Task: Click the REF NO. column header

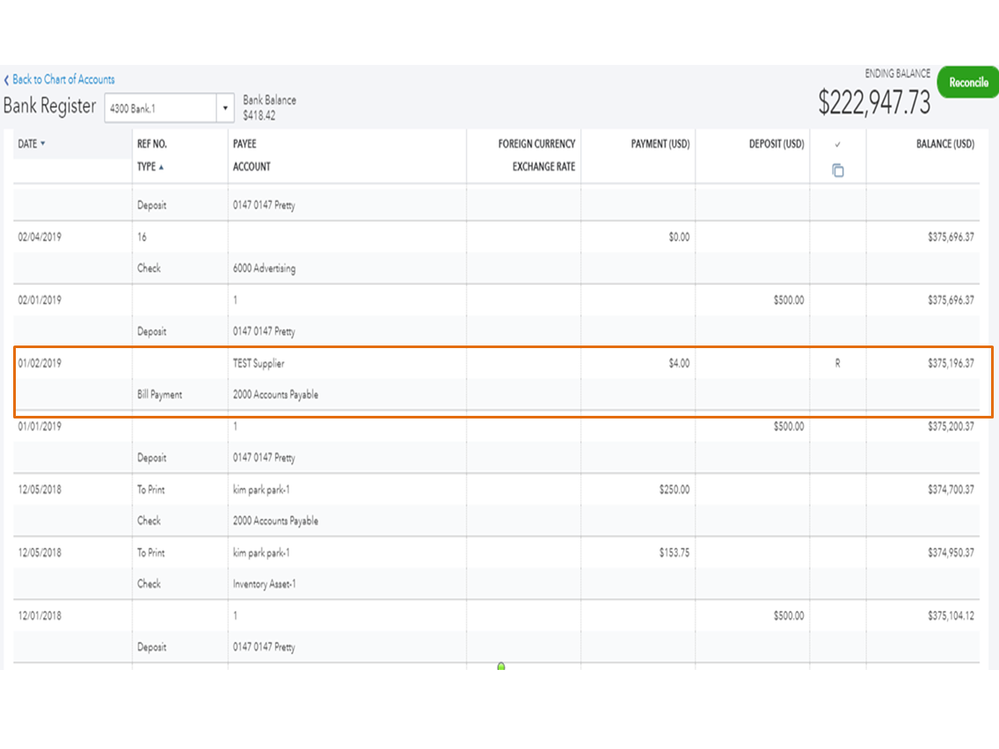Action: [152, 144]
